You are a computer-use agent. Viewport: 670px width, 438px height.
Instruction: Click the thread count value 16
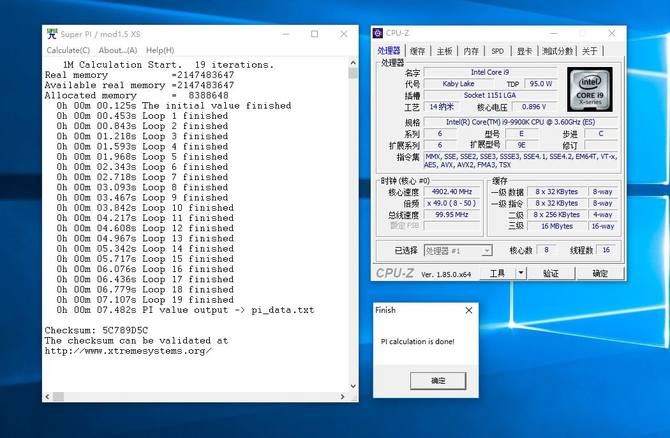(x=606, y=250)
